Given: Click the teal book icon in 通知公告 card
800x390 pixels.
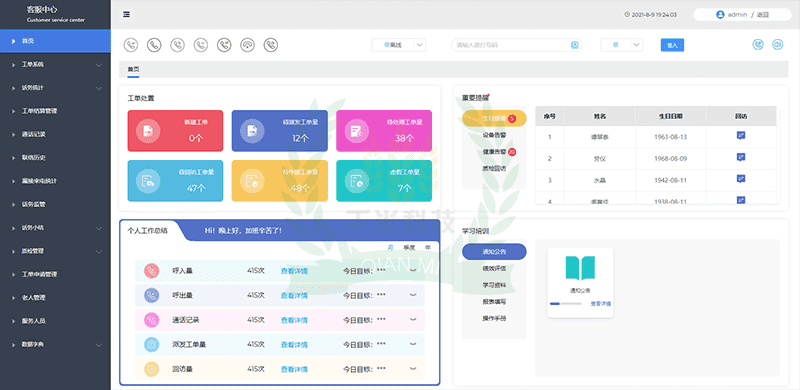Looking at the screenshot, I should (x=580, y=267).
